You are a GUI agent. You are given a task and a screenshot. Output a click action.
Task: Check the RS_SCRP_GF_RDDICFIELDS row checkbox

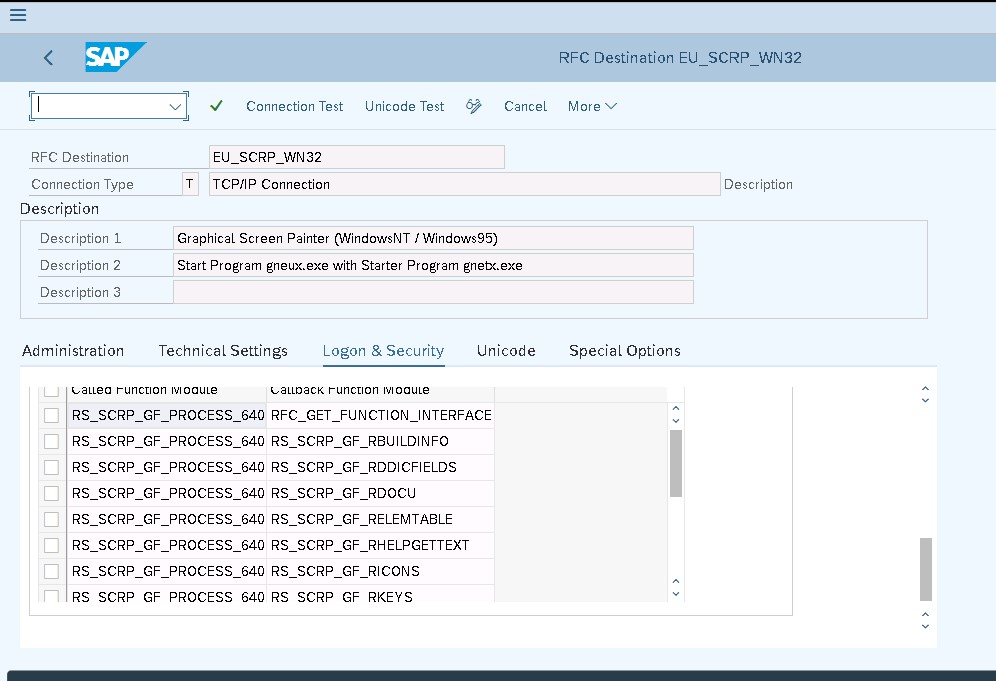click(x=51, y=468)
